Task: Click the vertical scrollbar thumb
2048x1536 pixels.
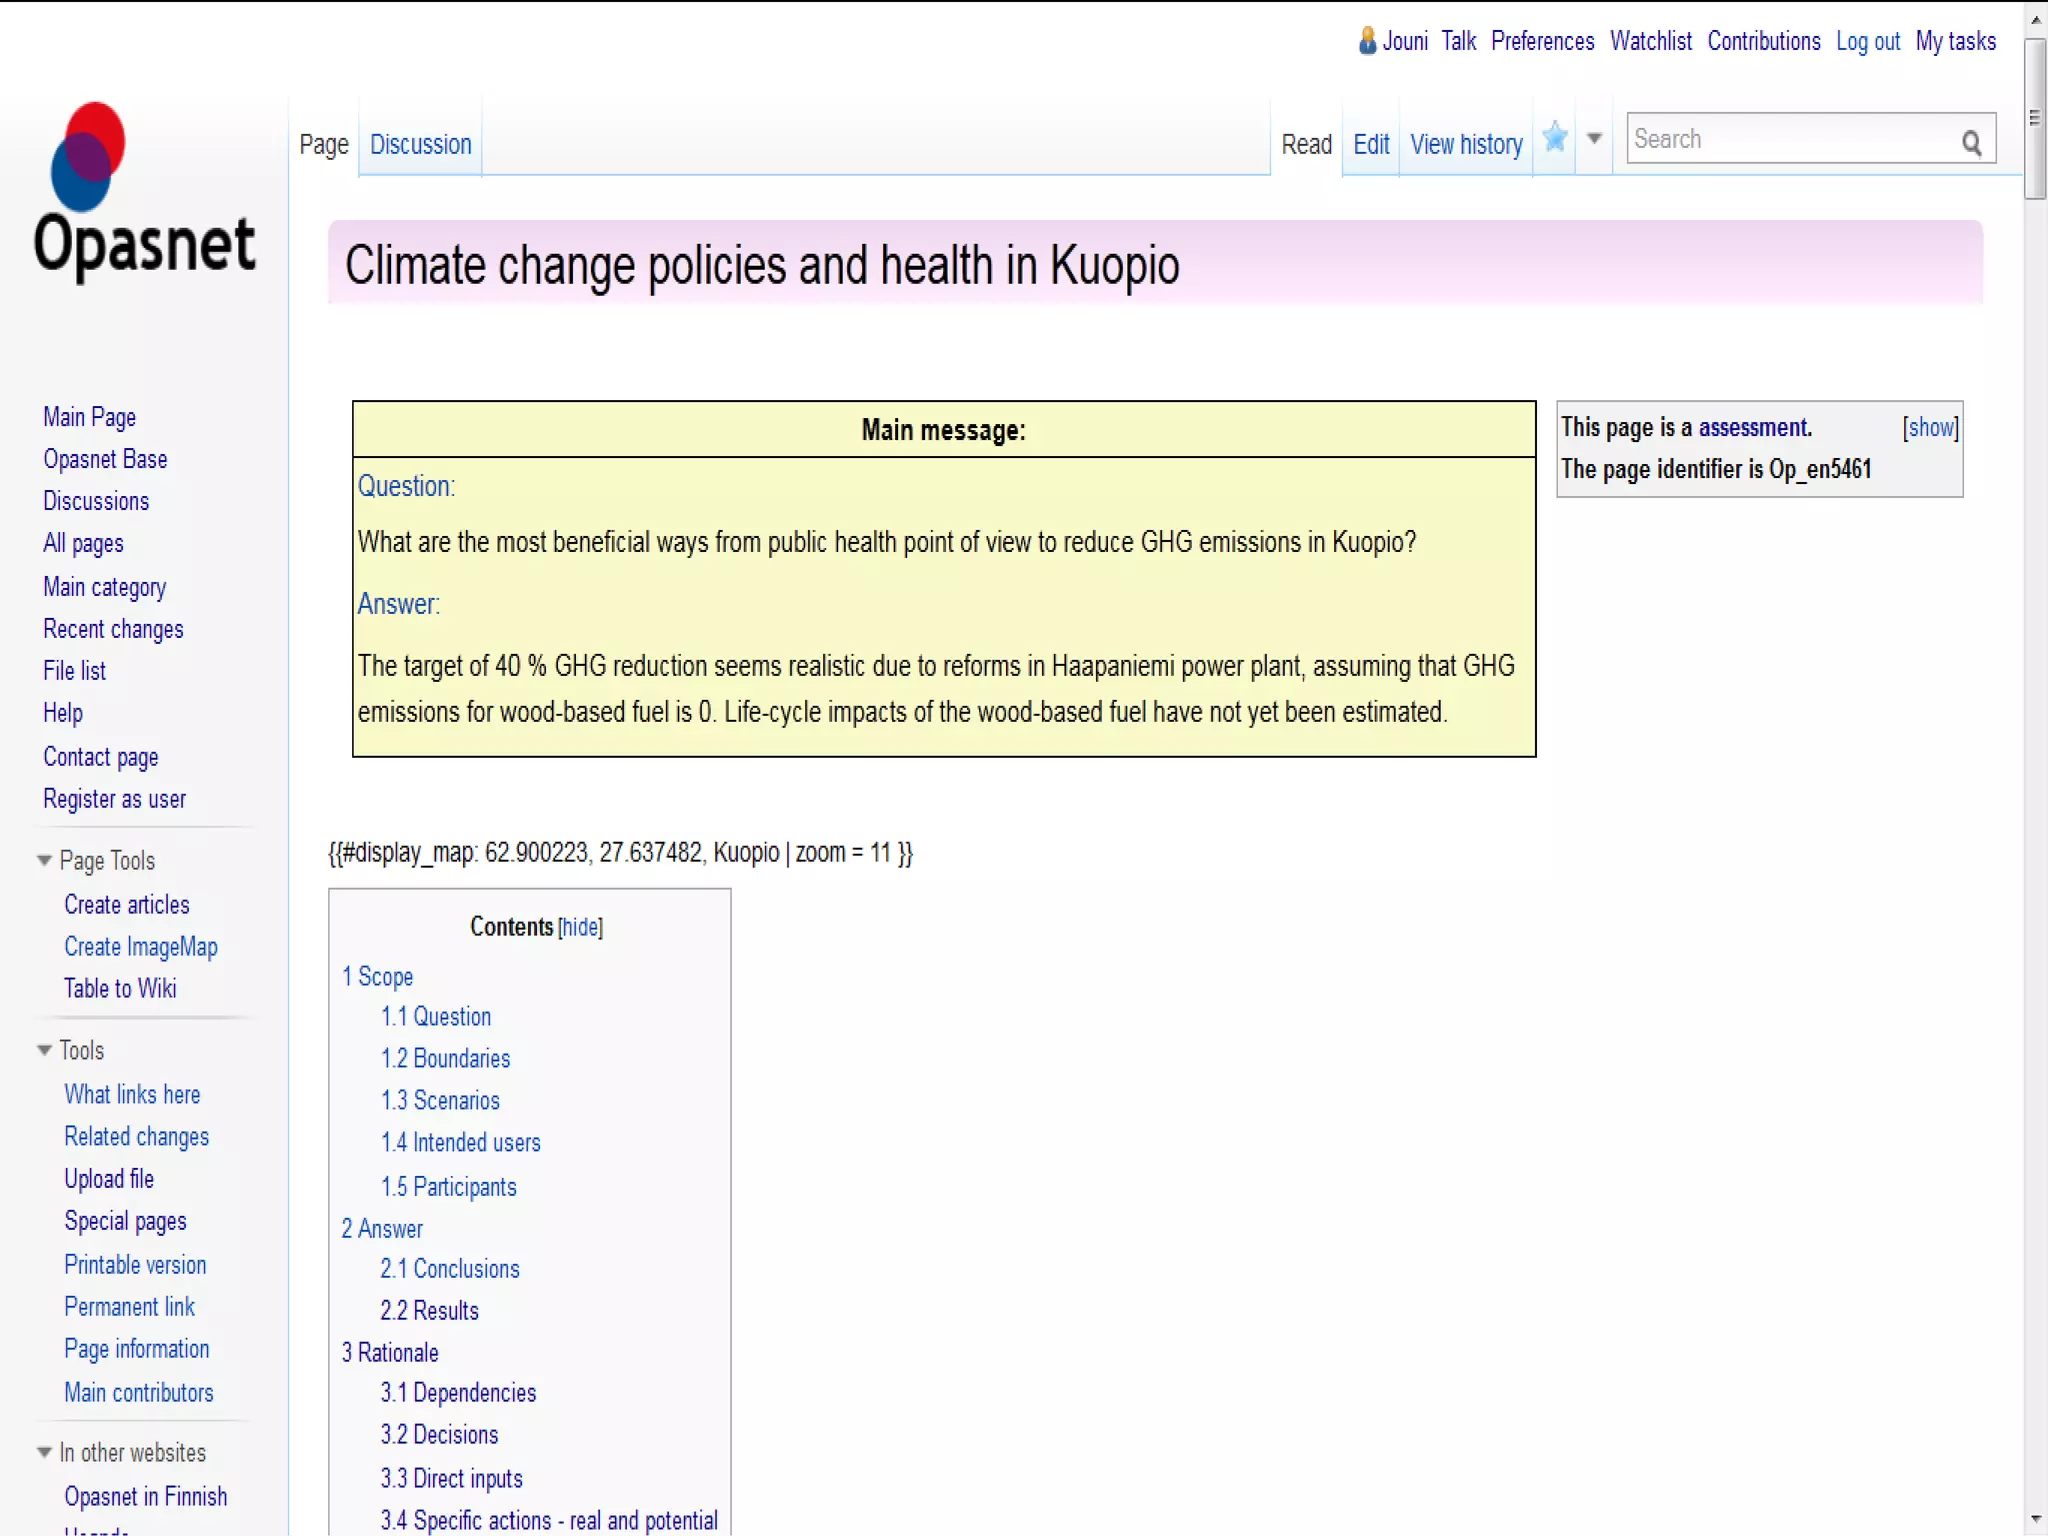Action: click(x=2035, y=119)
